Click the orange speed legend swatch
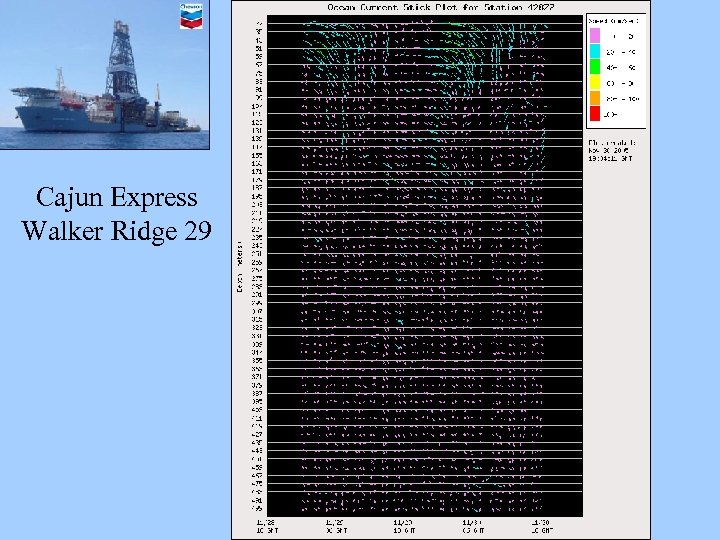 (595, 98)
